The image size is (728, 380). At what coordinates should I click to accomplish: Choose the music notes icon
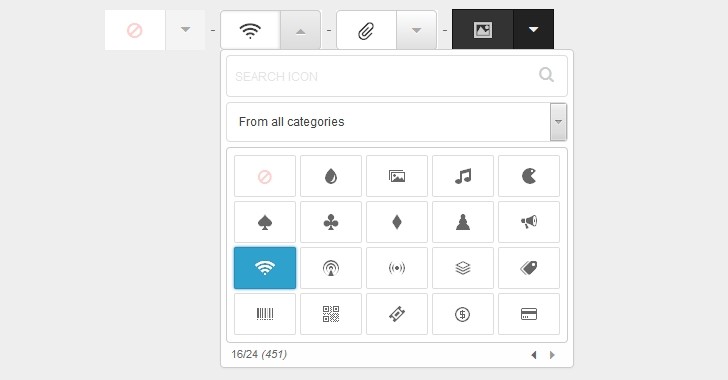point(462,176)
